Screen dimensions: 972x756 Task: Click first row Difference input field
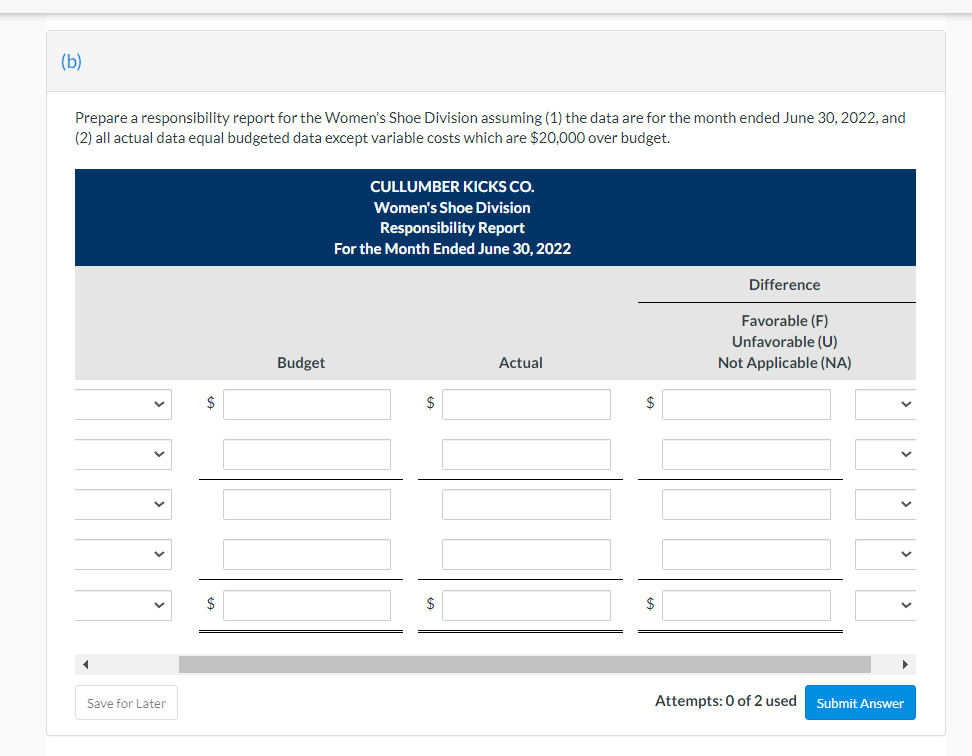pyautogui.click(x=746, y=404)
